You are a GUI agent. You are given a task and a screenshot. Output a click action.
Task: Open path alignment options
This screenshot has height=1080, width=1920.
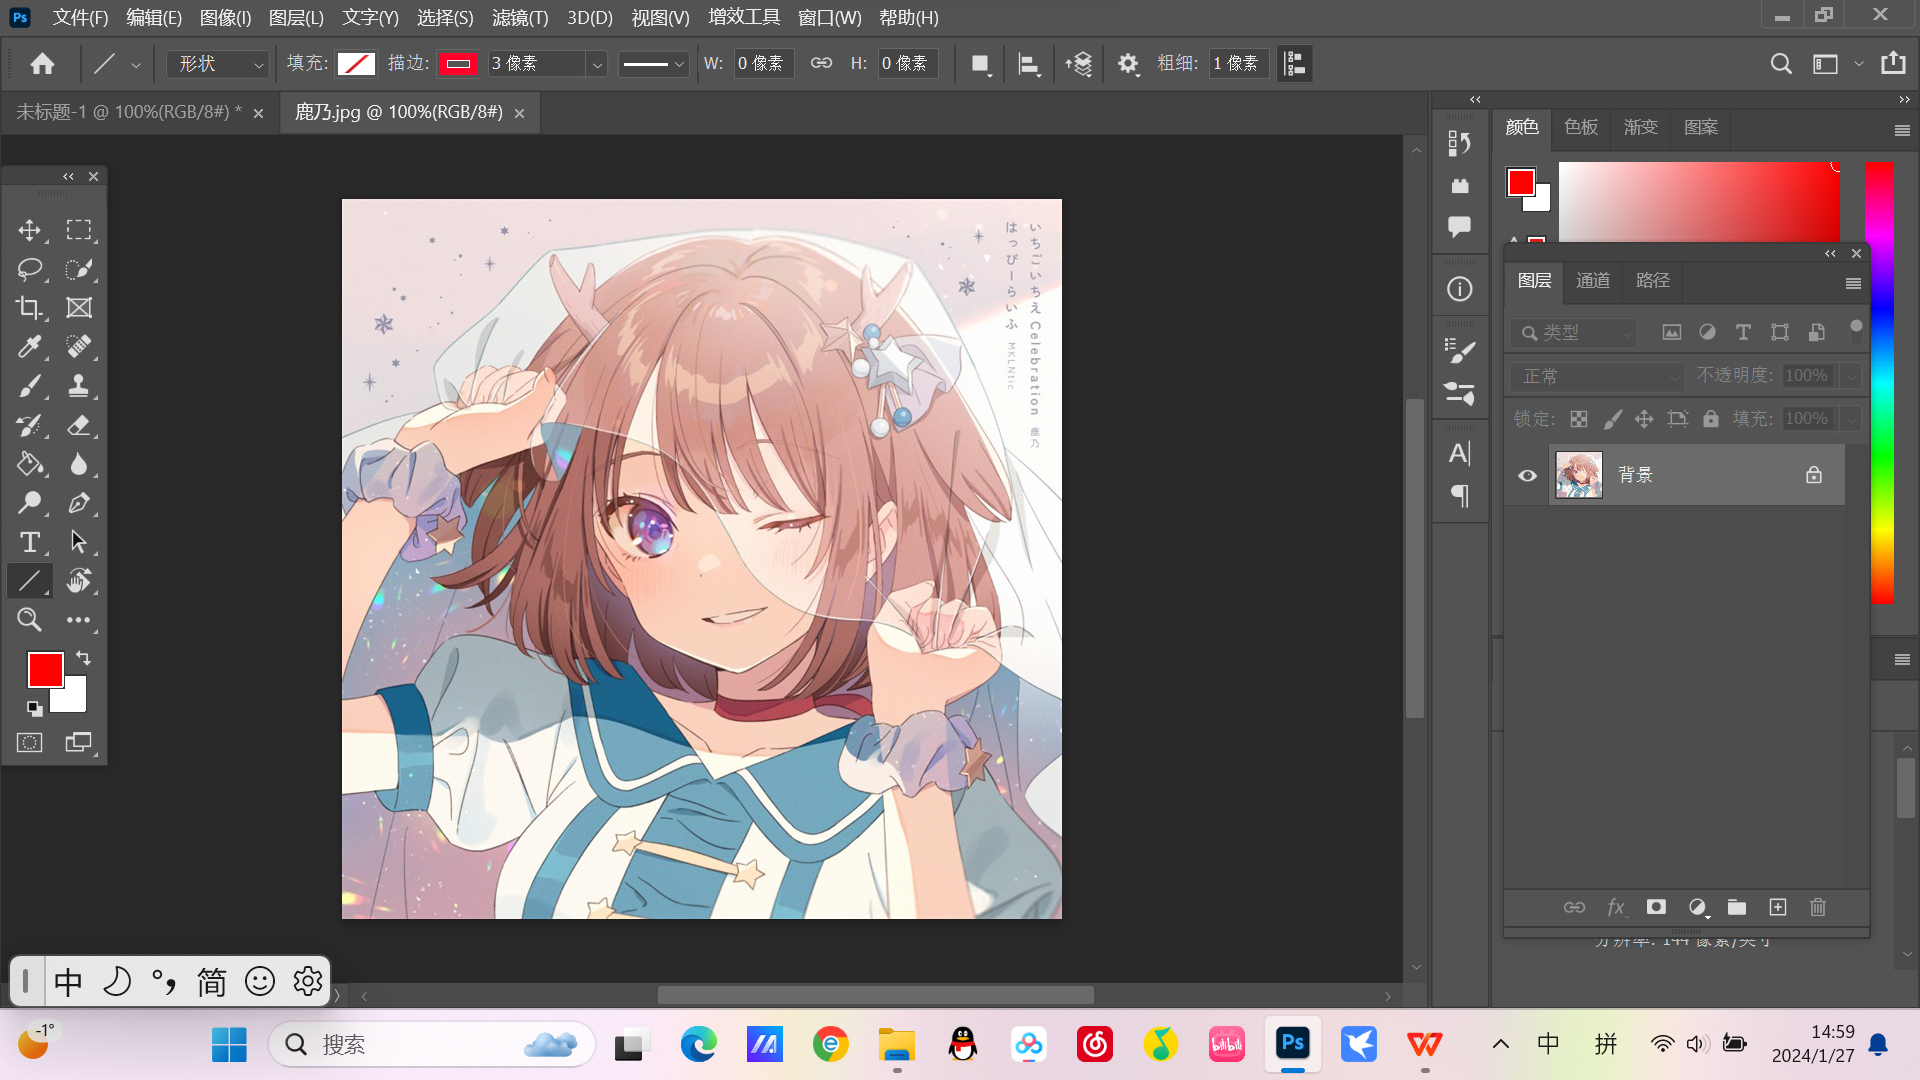pyautogui.click(x=1029, y=64)
